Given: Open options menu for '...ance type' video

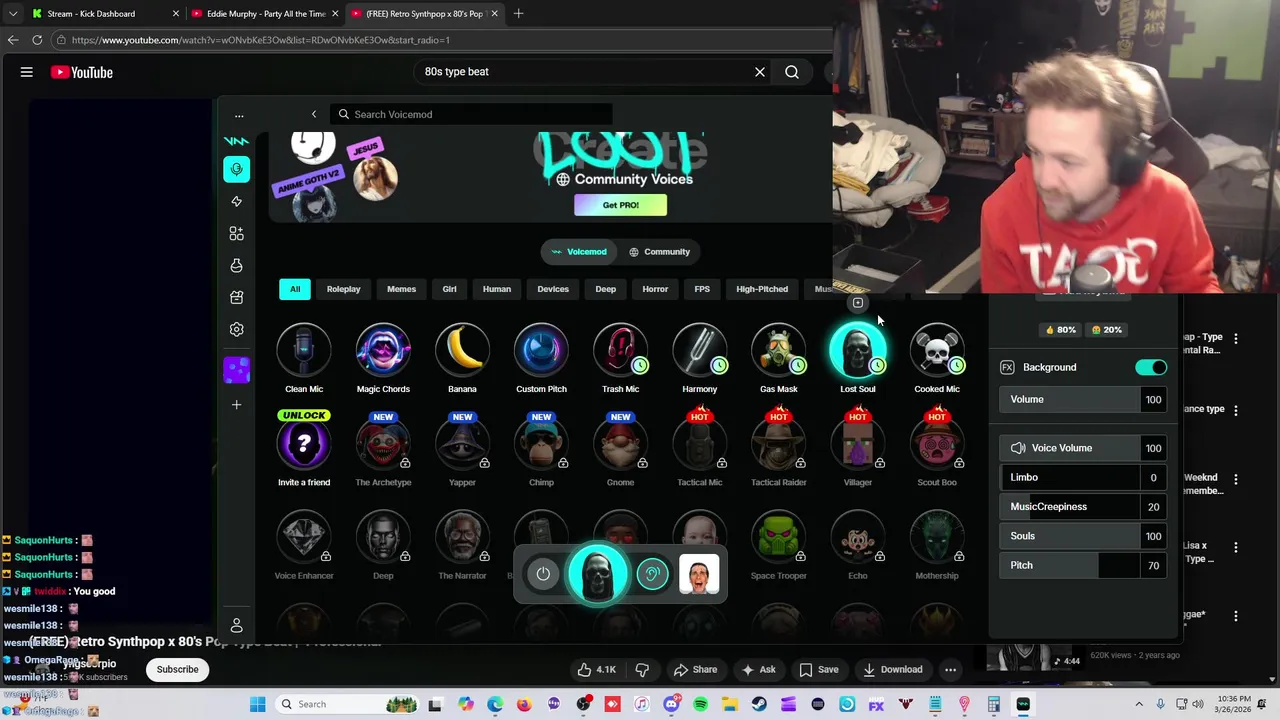Looking at the screenshot, I should (x=1236, y=410).
